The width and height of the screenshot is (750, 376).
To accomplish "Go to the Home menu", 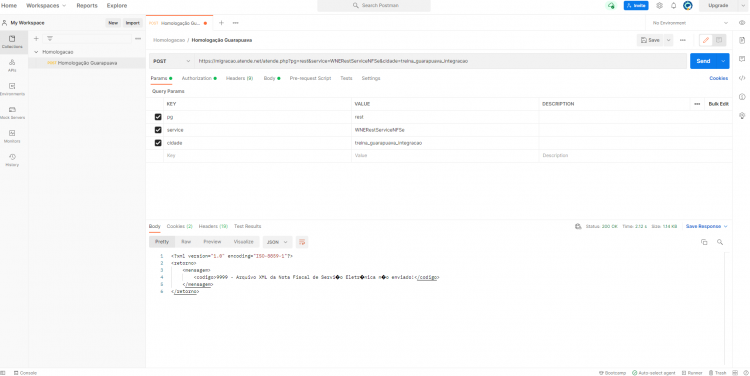I will 9,6.
